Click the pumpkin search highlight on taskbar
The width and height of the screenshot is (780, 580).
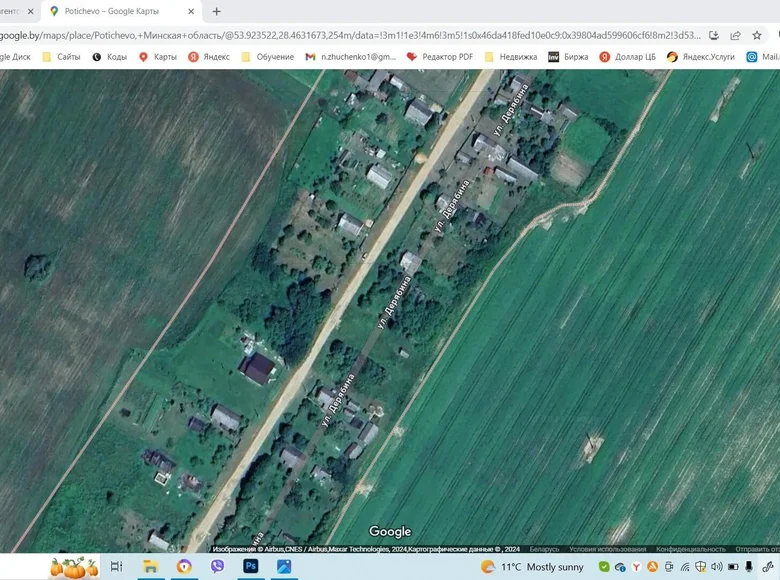(x=74, y=567)
